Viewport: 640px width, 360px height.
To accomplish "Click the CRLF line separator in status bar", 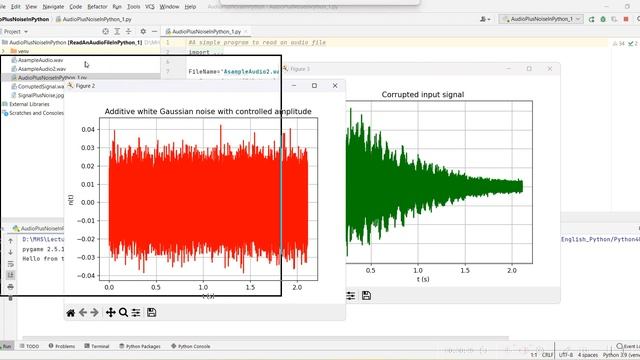I will [x=547, y=355].
